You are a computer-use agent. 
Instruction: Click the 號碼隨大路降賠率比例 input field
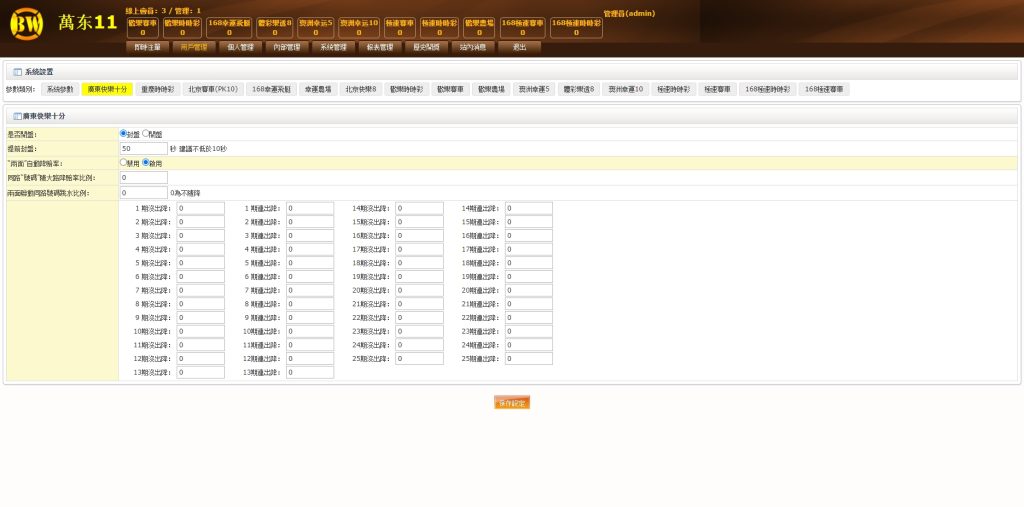(144, 178)
